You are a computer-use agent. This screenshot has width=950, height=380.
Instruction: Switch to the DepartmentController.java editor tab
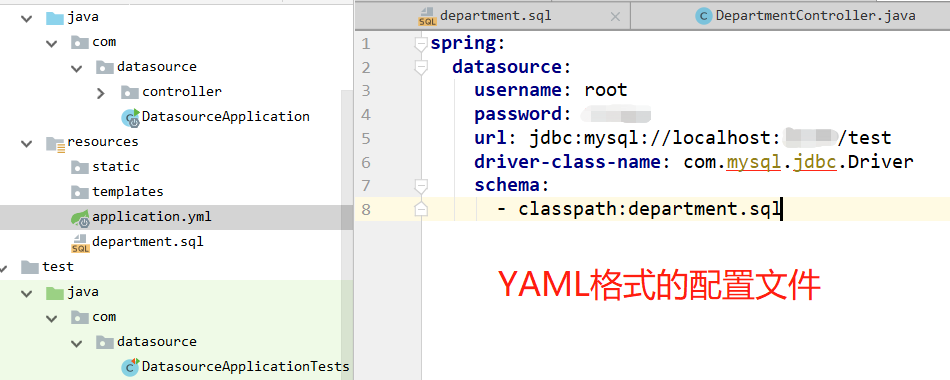(x=790, y=16)
